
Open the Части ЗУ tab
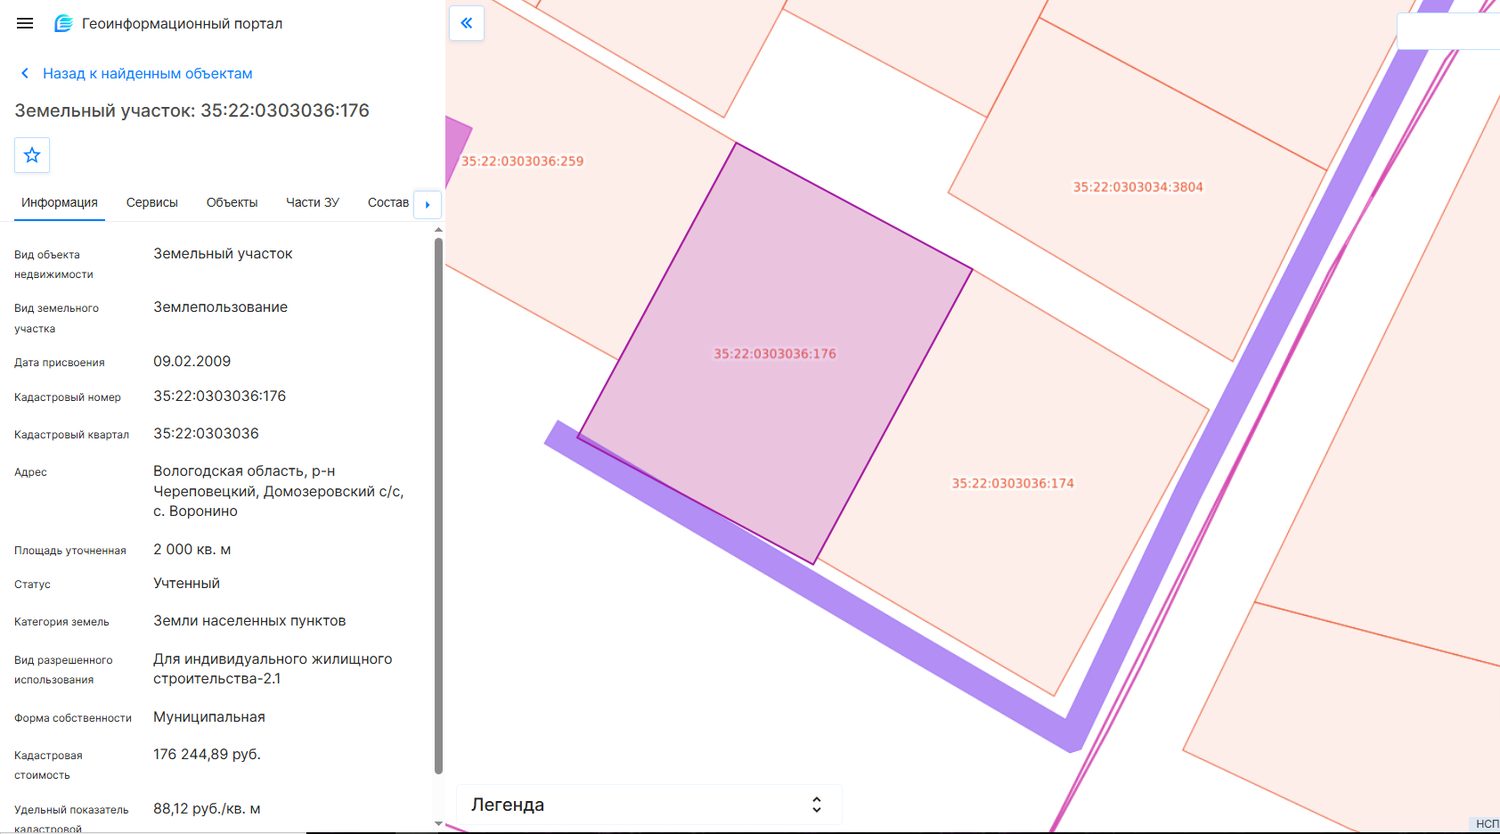click(x=313, y=202)
